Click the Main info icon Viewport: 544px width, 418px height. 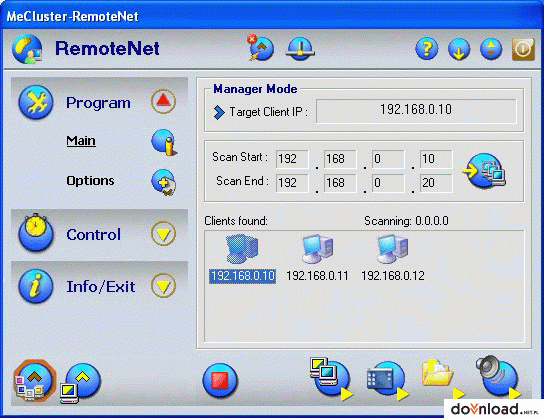pos(164,142)
